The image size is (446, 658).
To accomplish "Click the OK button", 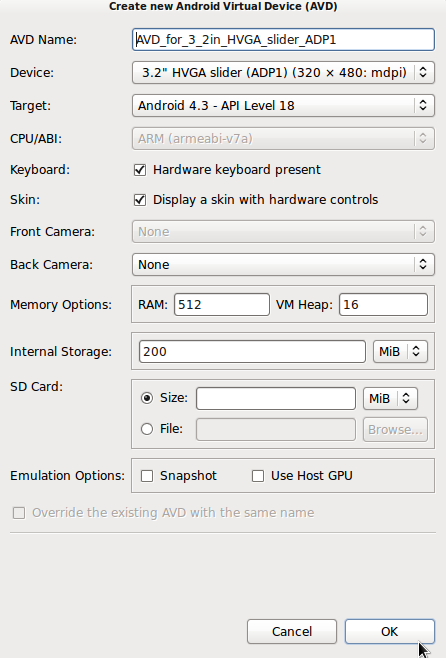I will point(390,632).
